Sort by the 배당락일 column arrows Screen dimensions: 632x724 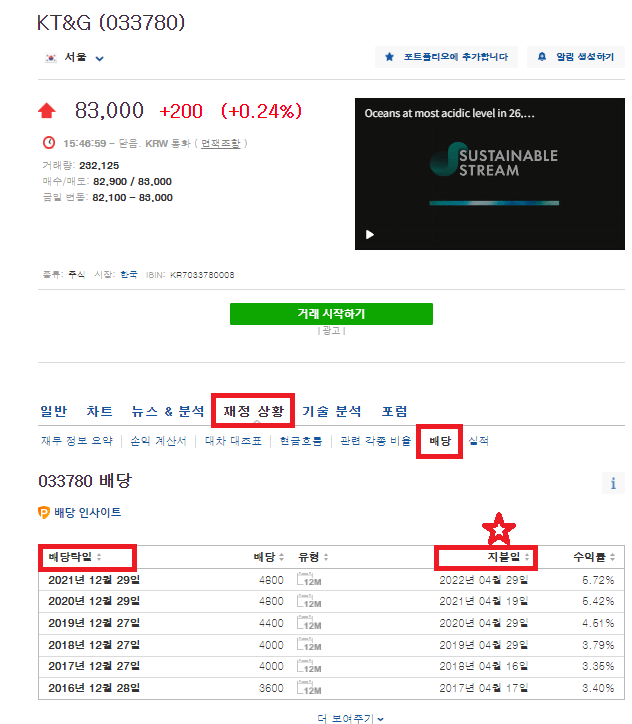(x=99, y=557)
